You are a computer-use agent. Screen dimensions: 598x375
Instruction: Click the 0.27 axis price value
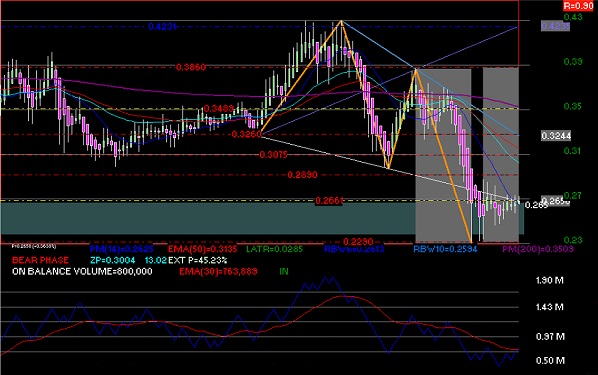click(573, 195)
